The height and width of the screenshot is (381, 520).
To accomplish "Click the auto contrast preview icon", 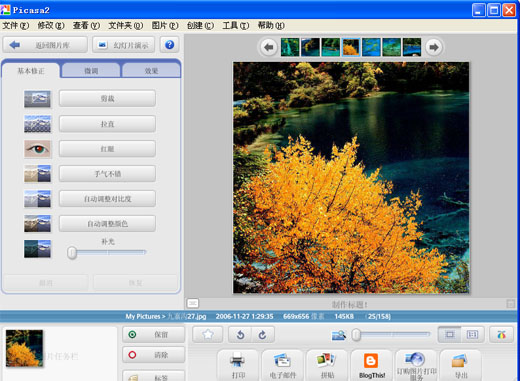I will [x=37, y=199].
